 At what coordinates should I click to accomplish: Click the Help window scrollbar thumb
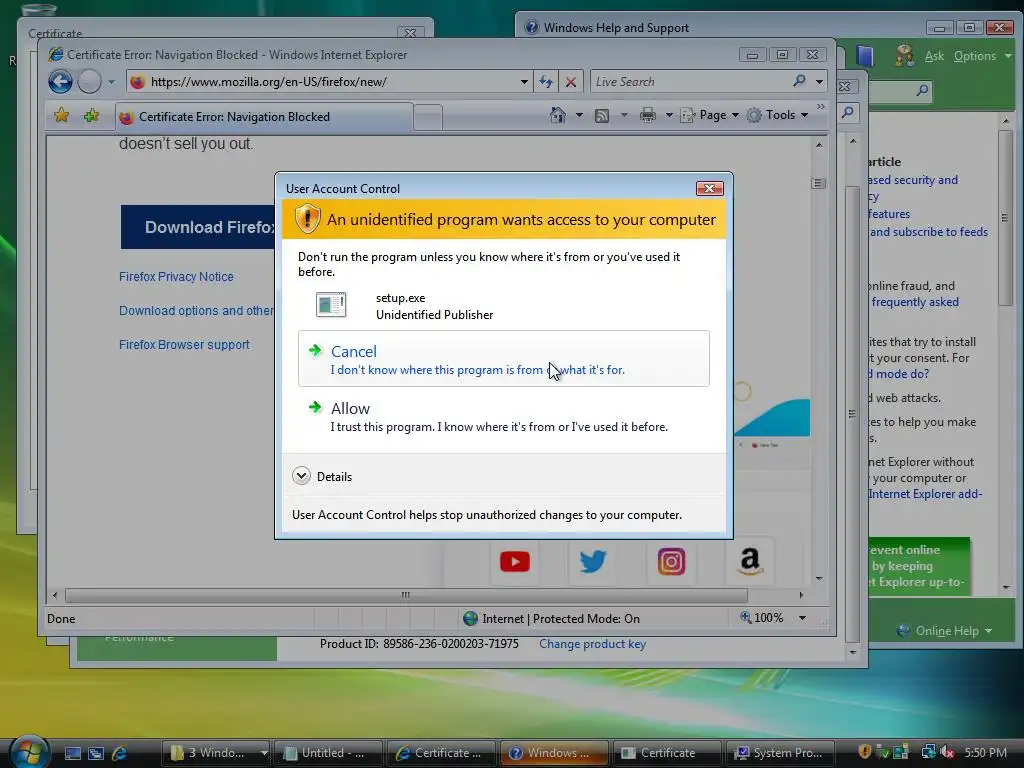pyautogui.click(x=1005, y=217)
